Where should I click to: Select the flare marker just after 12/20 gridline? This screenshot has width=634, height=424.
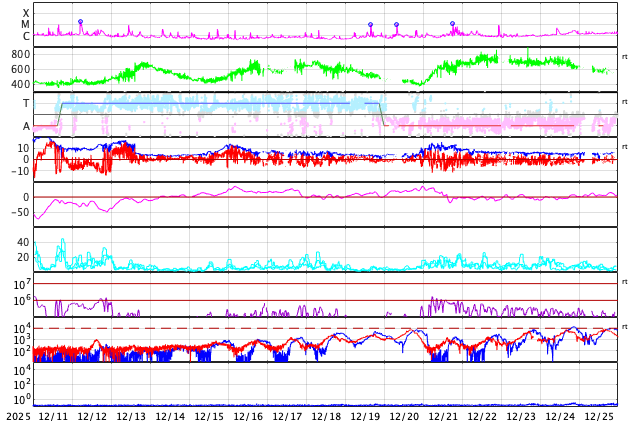pos(396,25)
